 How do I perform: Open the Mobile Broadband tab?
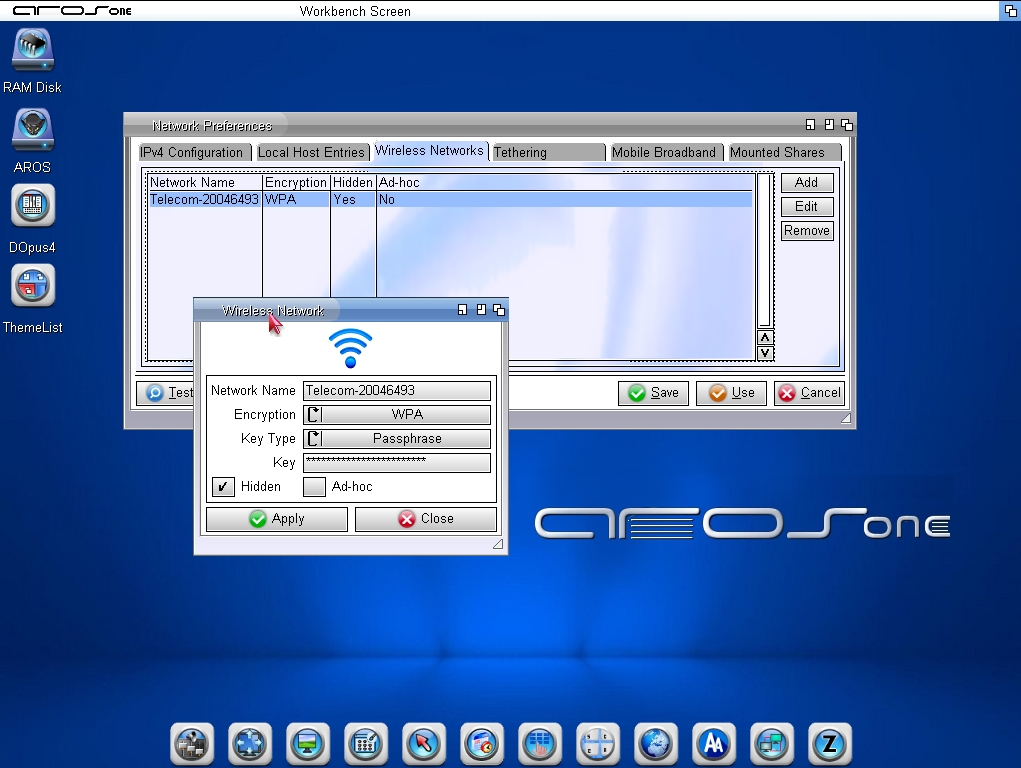[667, 152]
